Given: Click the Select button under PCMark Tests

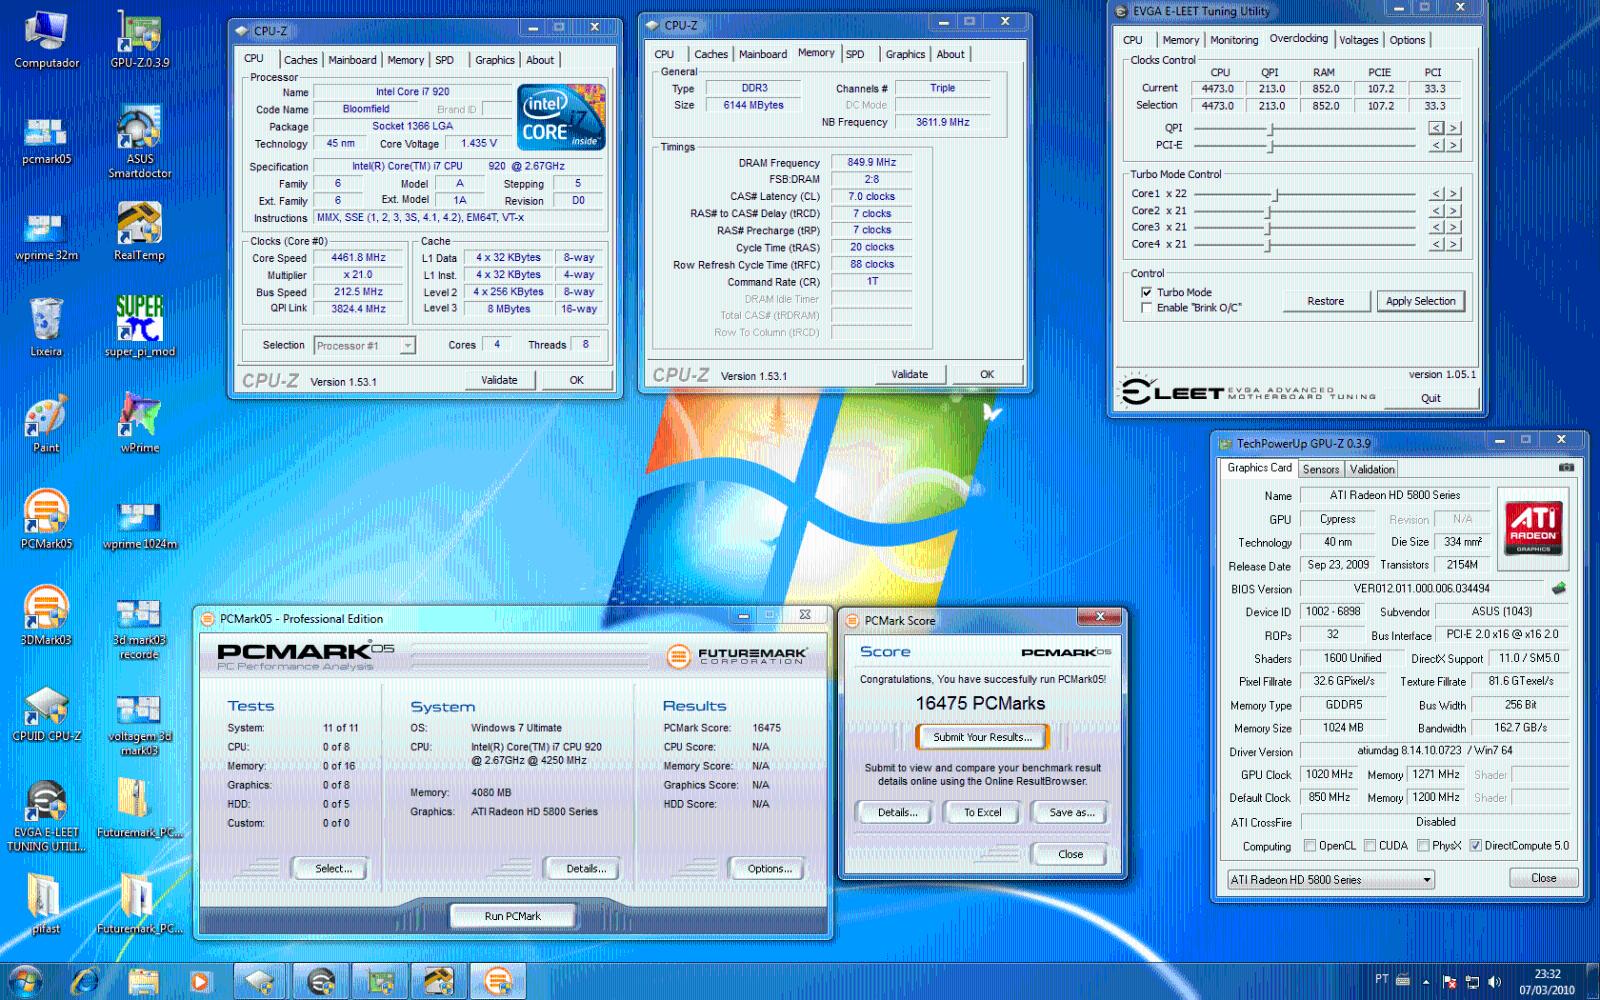Looking at the screenshot, I should (x=333, y=869).
